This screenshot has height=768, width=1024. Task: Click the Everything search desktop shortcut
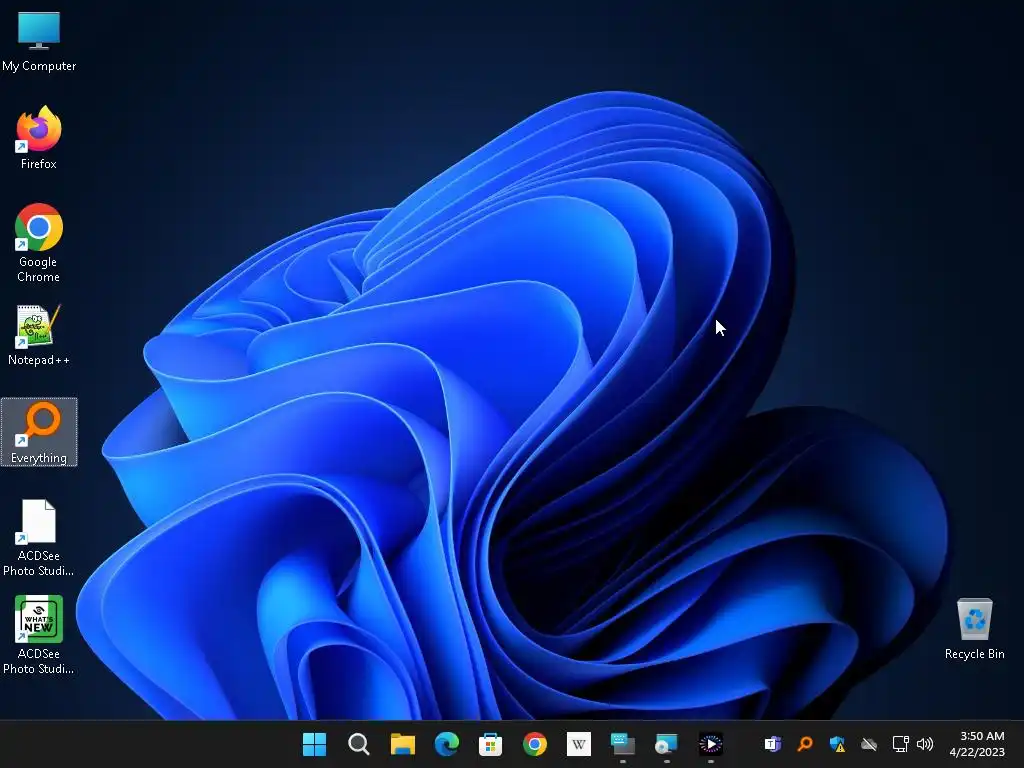pyautogui.click(x=39, y=432)
